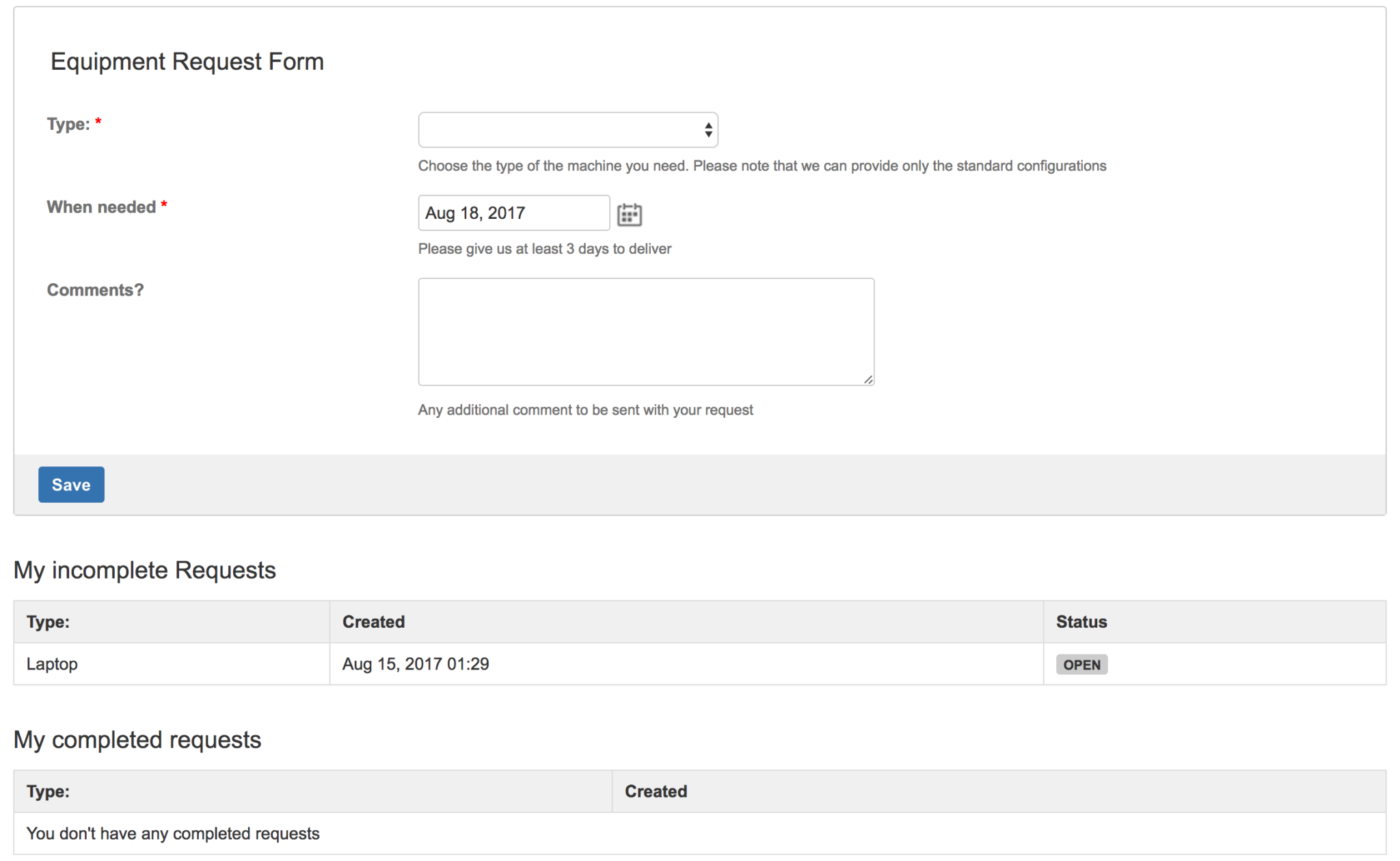The width and height of the screenshot is (1400, 861).
Task: Click the Save button
Action: (70, 484)
